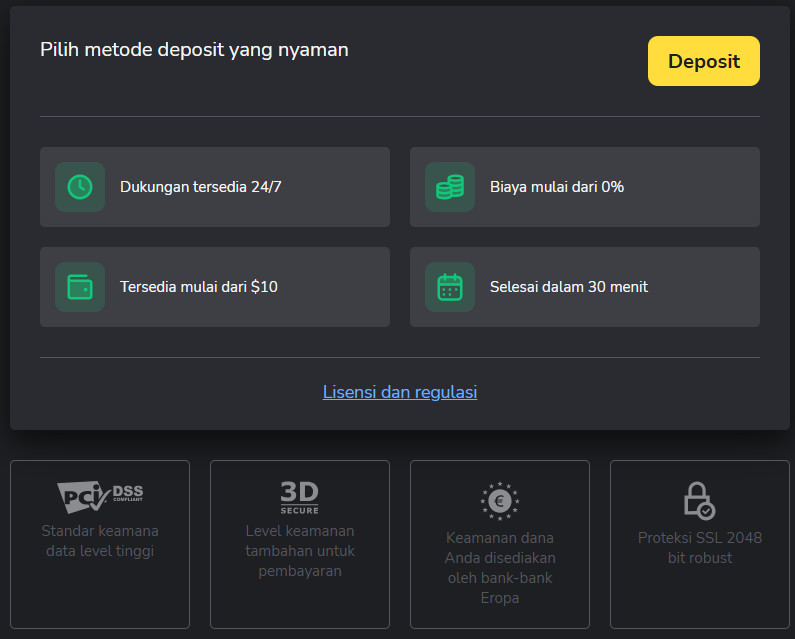The height and width of the screenshot is (639, 795).
Task: Click the PCI DSS compliant logo
Action: 100,496
